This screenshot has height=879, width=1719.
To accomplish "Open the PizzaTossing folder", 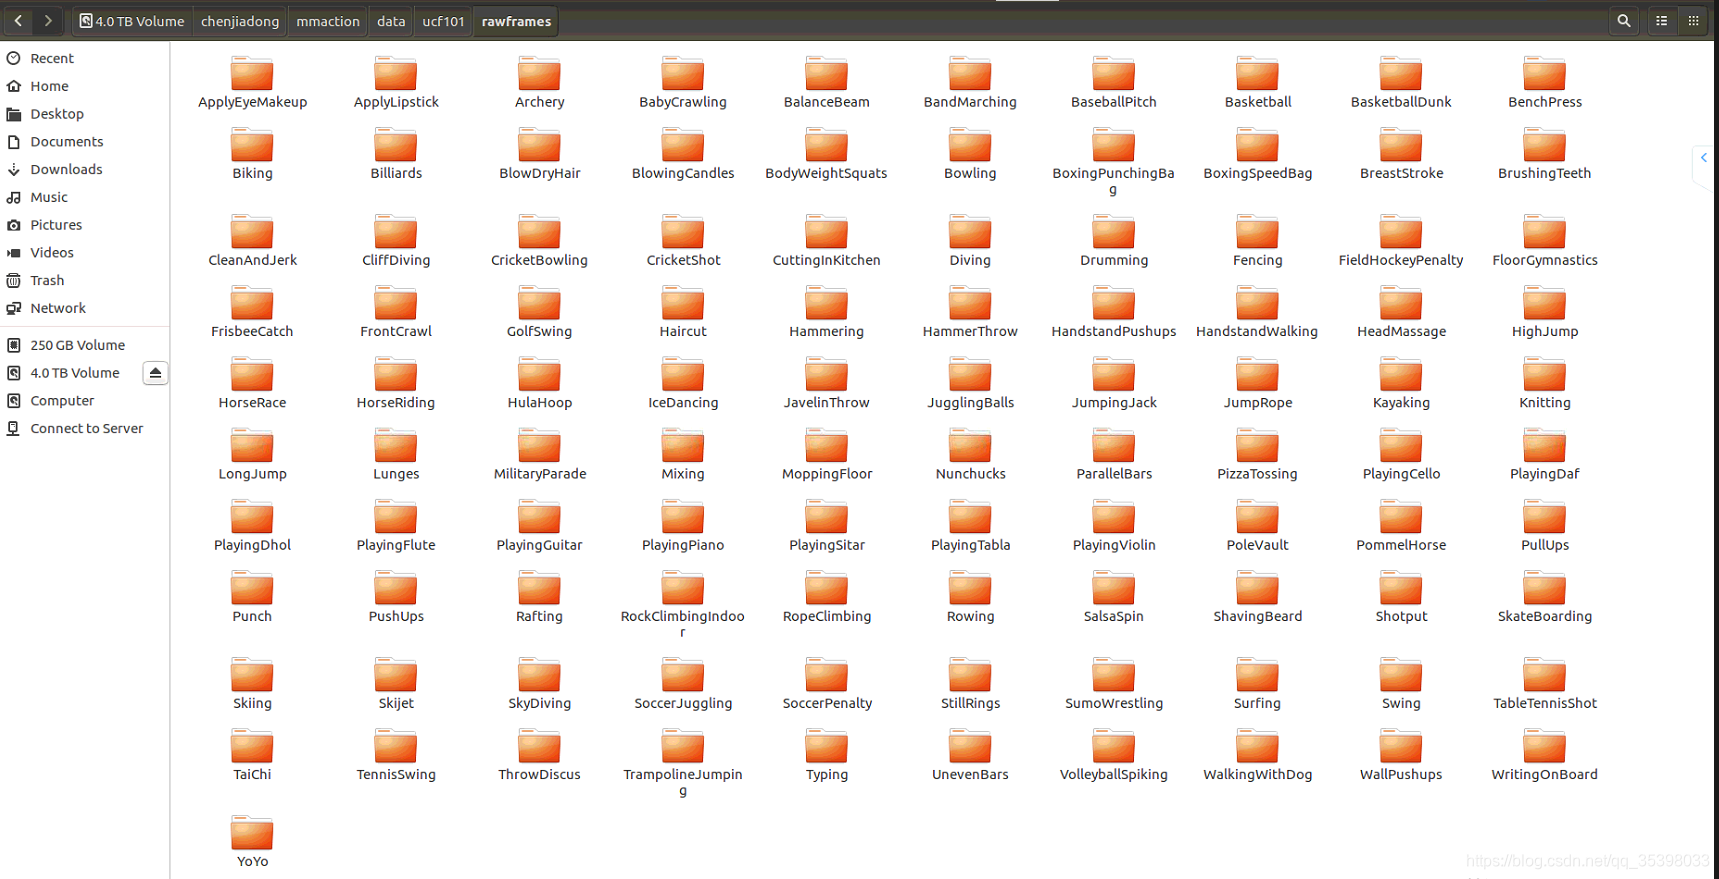I will 1257,454.
